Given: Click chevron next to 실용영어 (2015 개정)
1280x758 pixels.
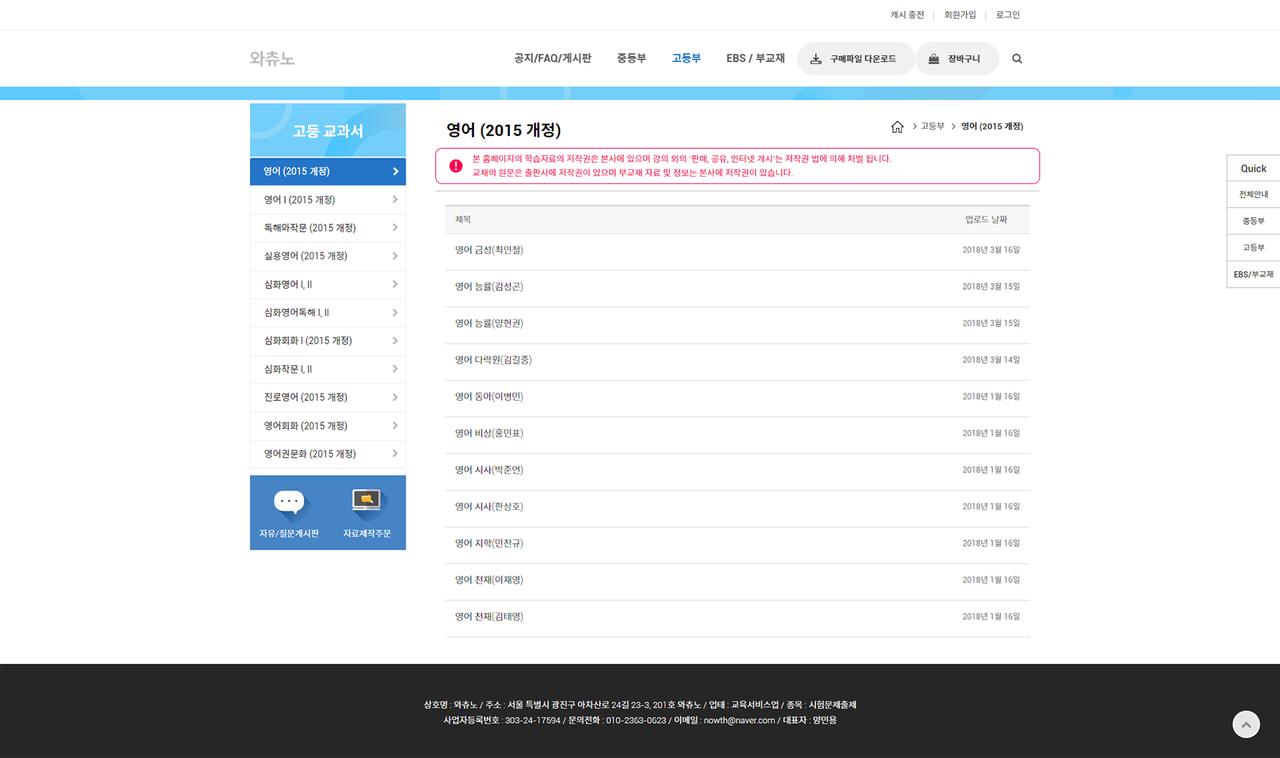Looking at the screenshot, I should (396, 256).
